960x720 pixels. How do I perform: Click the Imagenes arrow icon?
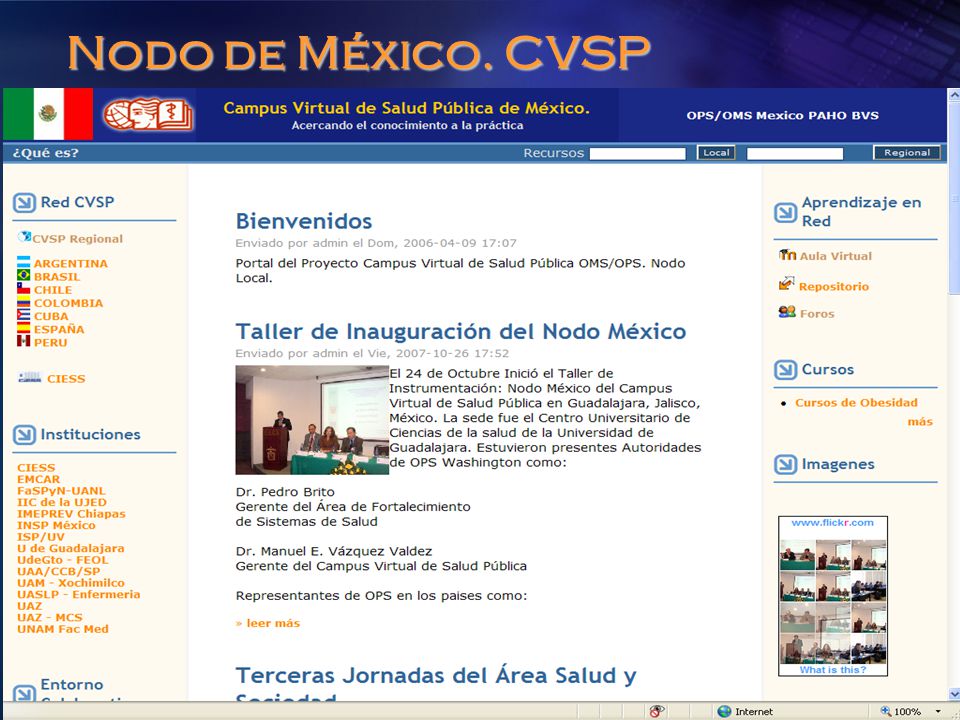pos(786,465)
